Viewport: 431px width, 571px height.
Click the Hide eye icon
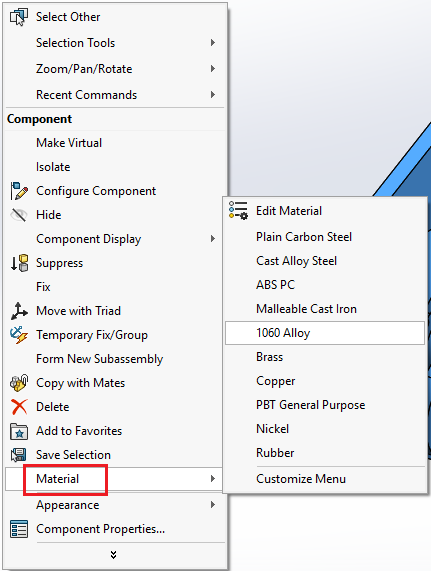pyautogui.click(x=19, y=215)
